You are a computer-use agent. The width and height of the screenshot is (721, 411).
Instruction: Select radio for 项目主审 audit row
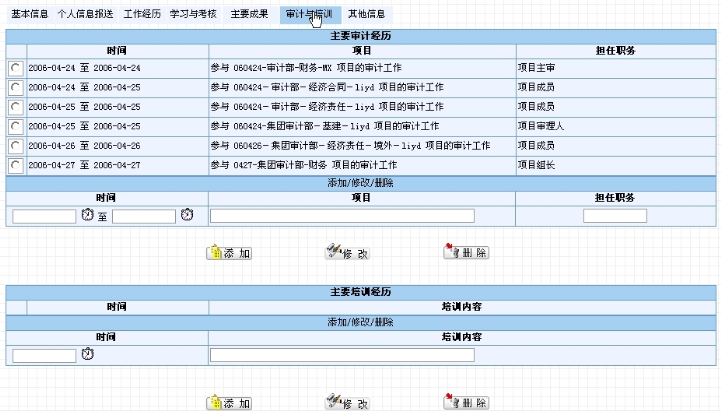[15, 68]
